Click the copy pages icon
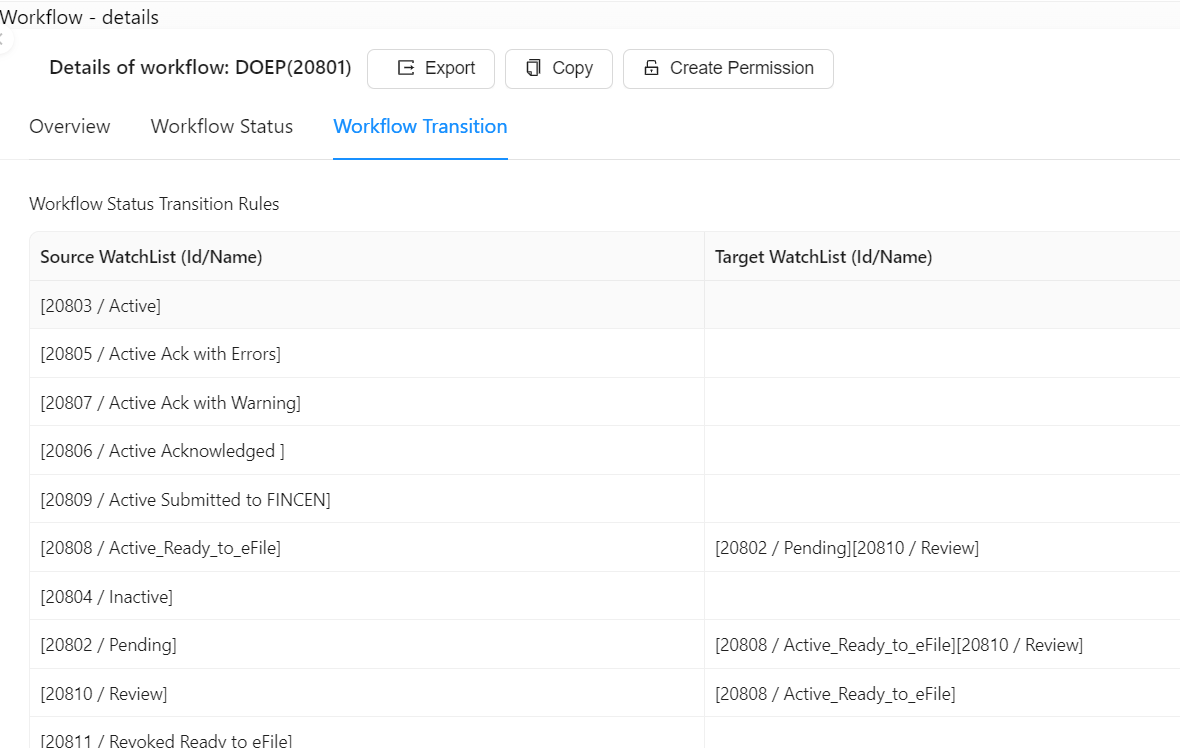 click(534, 68)
